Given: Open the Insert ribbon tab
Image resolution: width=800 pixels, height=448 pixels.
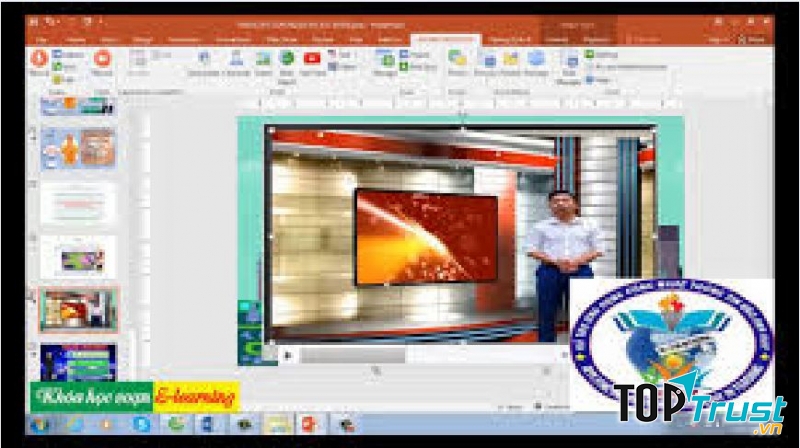Looking at the screenshot, I should pyautogui.click(x=110, y=39).
